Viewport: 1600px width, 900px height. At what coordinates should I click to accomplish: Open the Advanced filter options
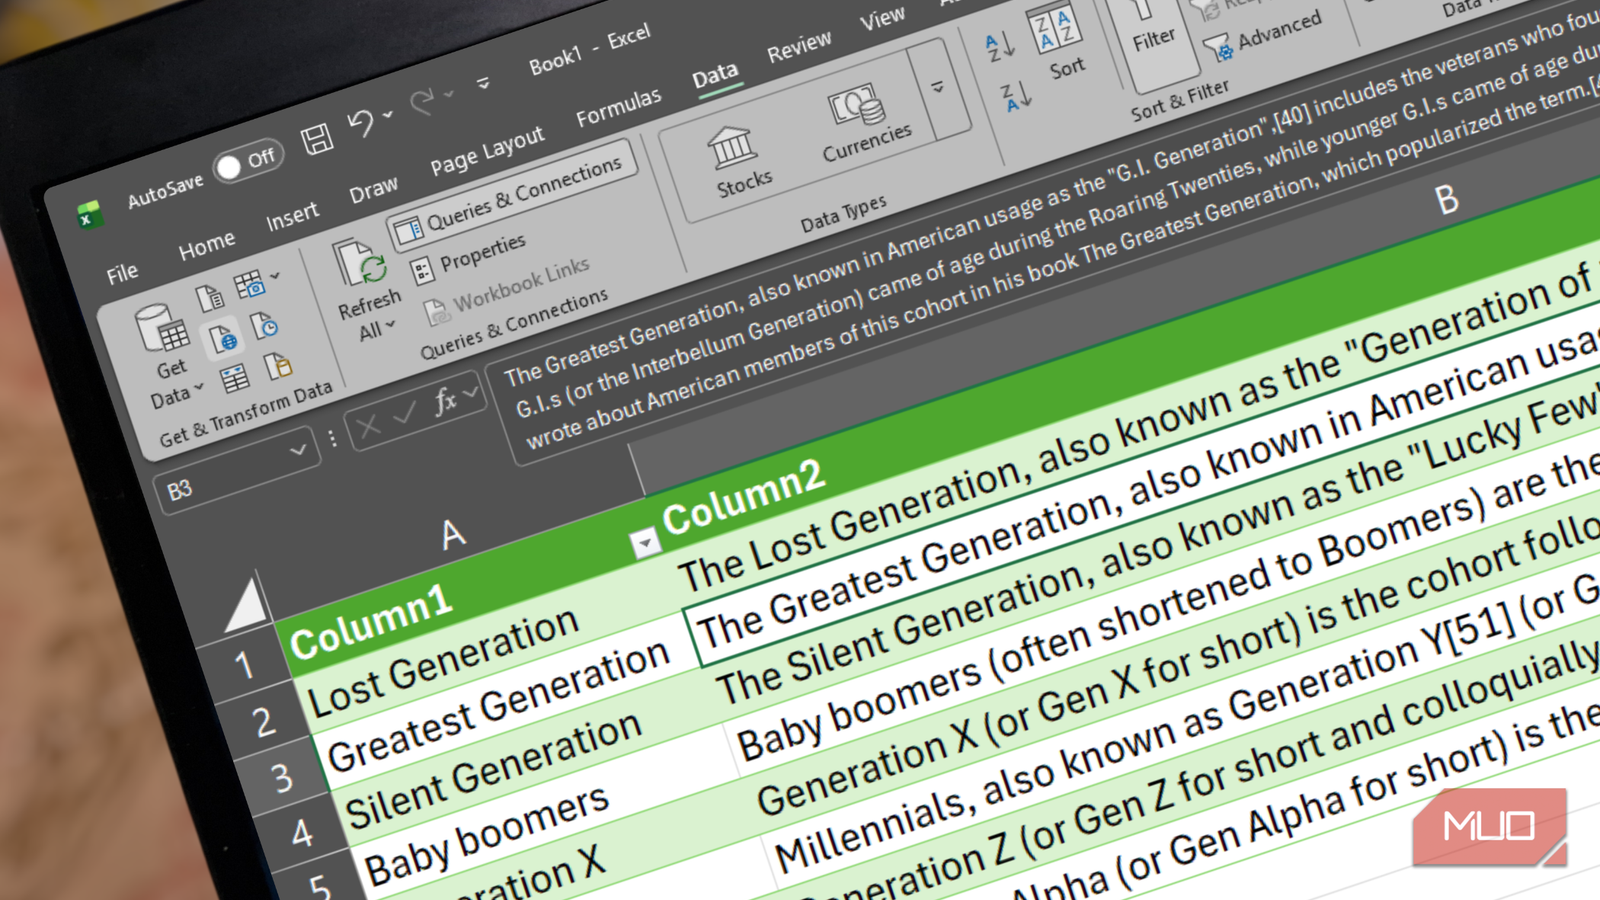(x=1262, y=36)
